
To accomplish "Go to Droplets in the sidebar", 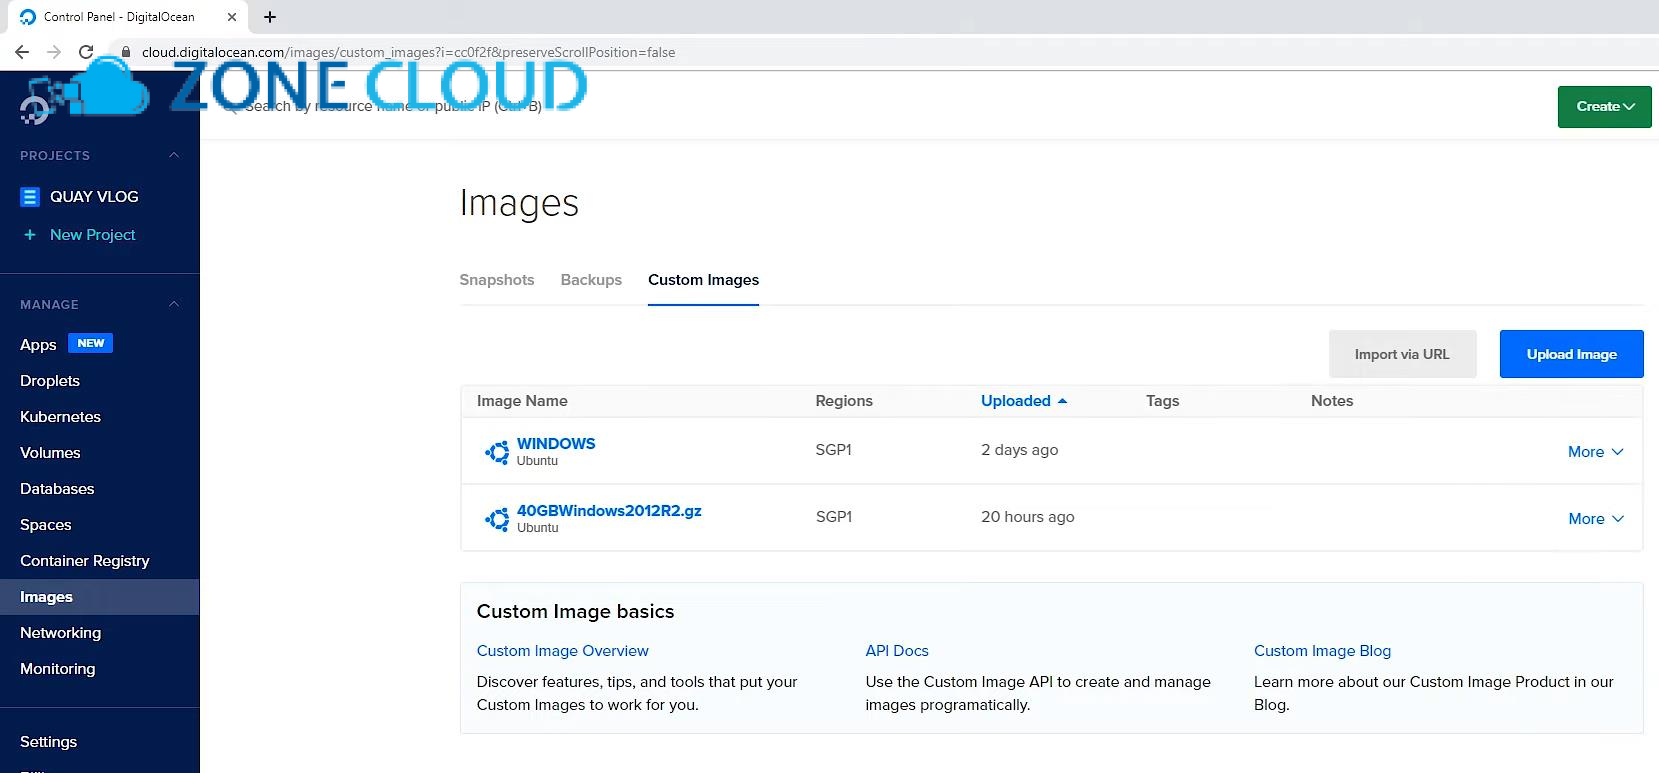I will 50,381.
